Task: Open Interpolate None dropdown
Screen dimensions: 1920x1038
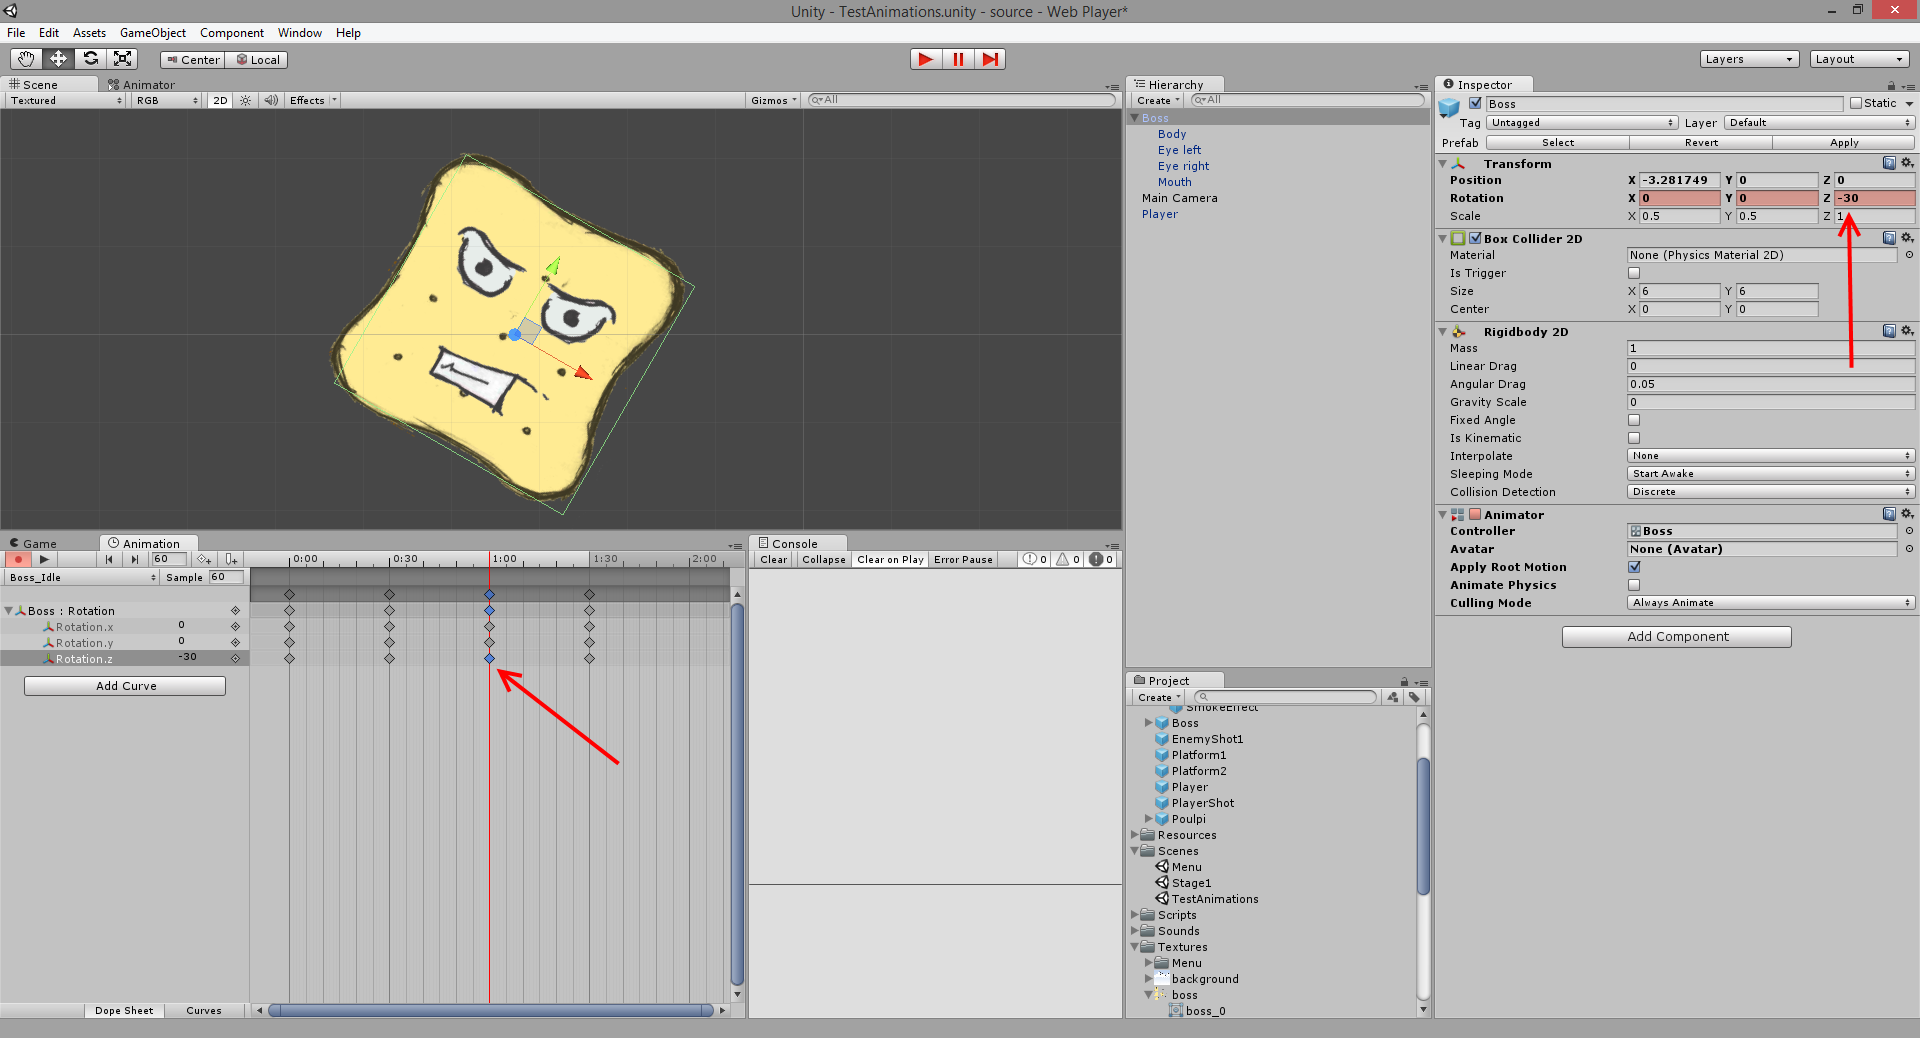Action: (x=1770, y=456)
